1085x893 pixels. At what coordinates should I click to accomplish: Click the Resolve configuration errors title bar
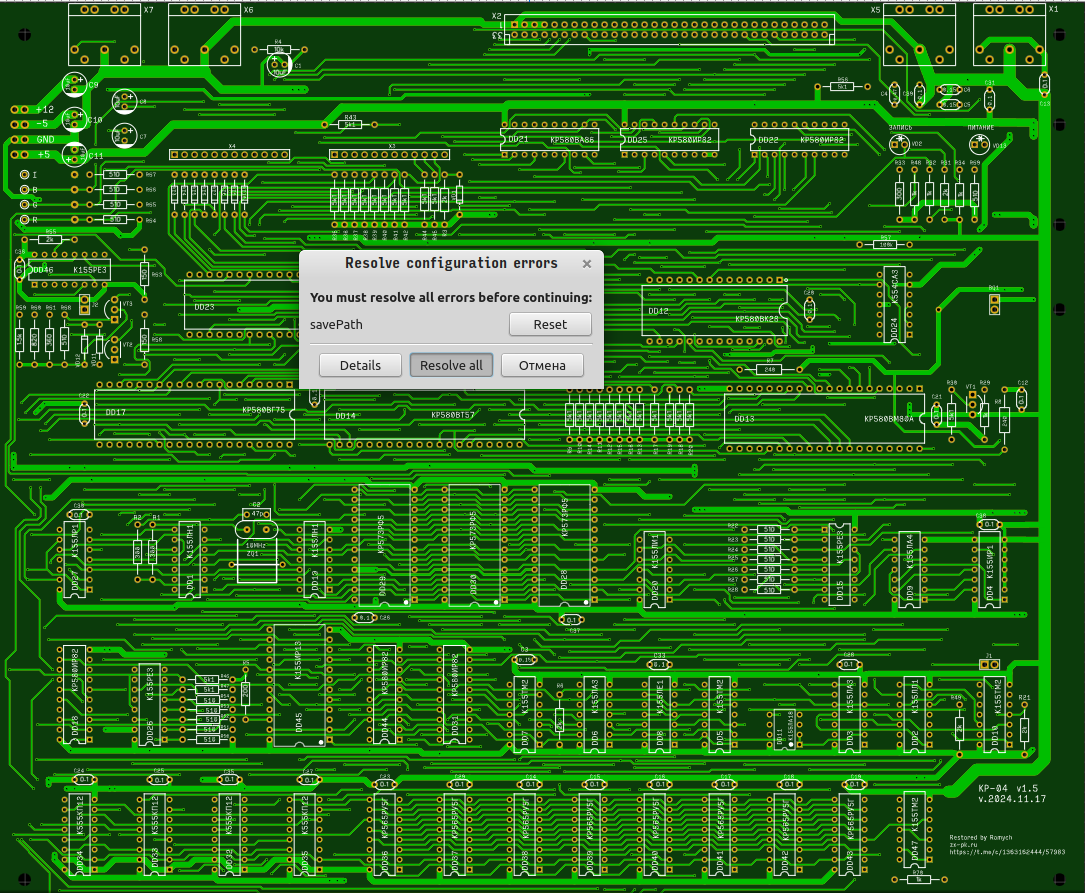pos(450,263)
